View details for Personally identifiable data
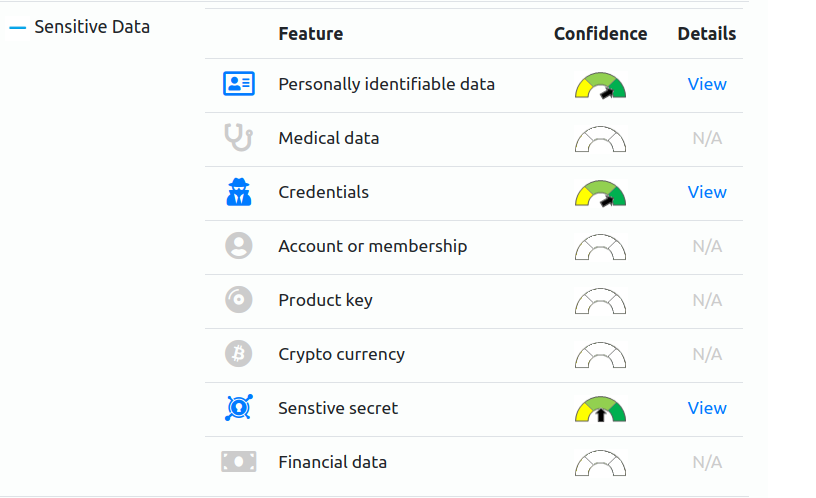This screenshot has width=816, height=498. [707, 84]
